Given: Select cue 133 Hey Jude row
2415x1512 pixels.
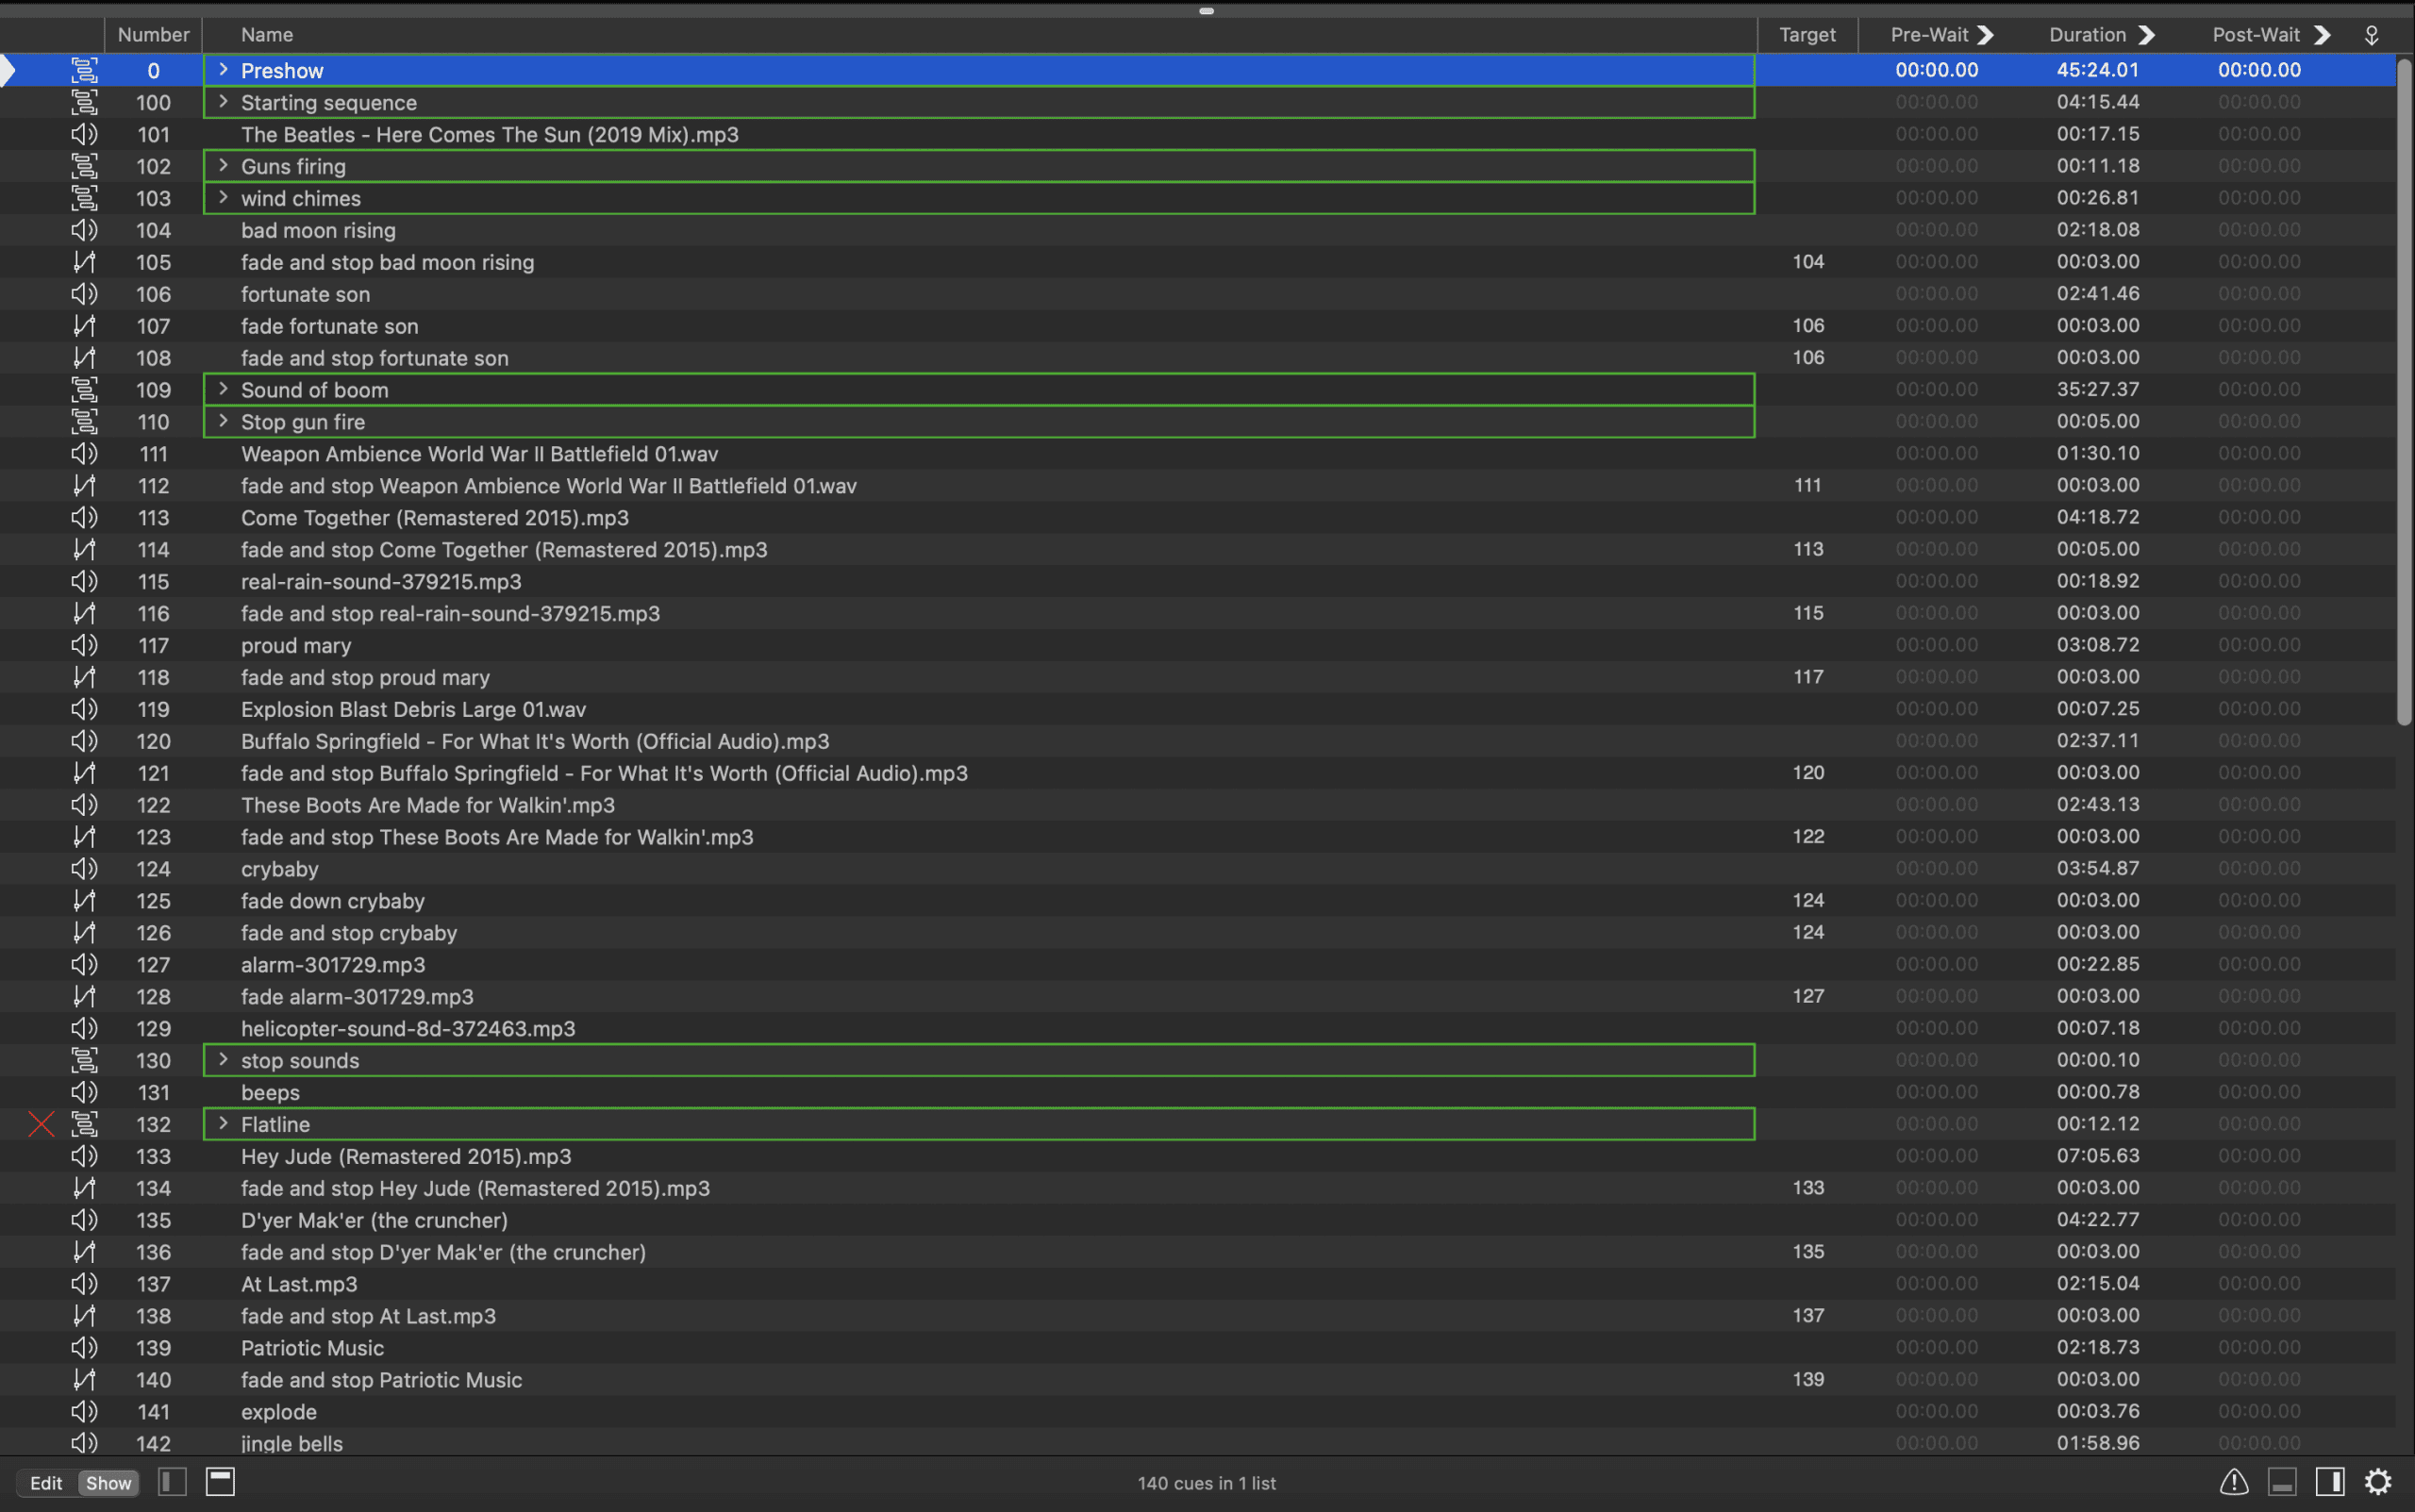Looking at the screenshot, I should 406,1156.
